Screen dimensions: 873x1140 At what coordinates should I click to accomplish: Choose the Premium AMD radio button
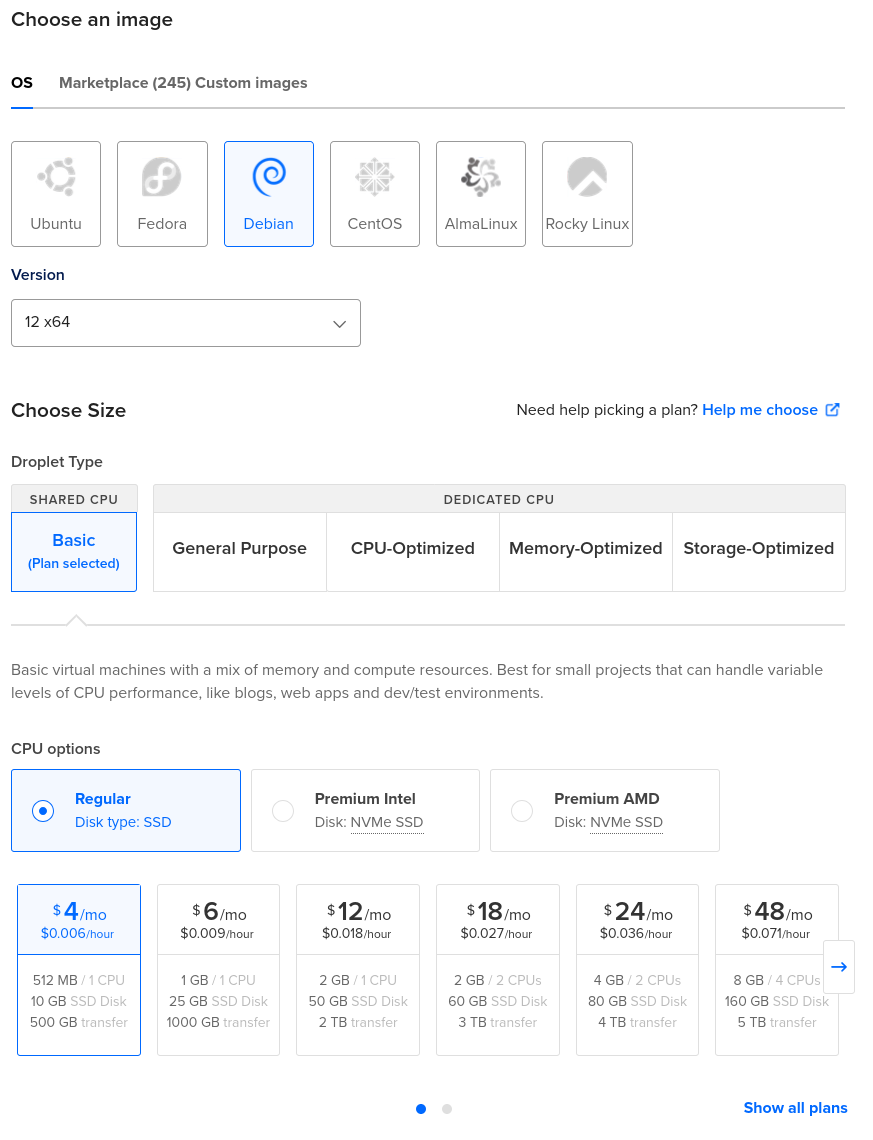coord(522,810)
